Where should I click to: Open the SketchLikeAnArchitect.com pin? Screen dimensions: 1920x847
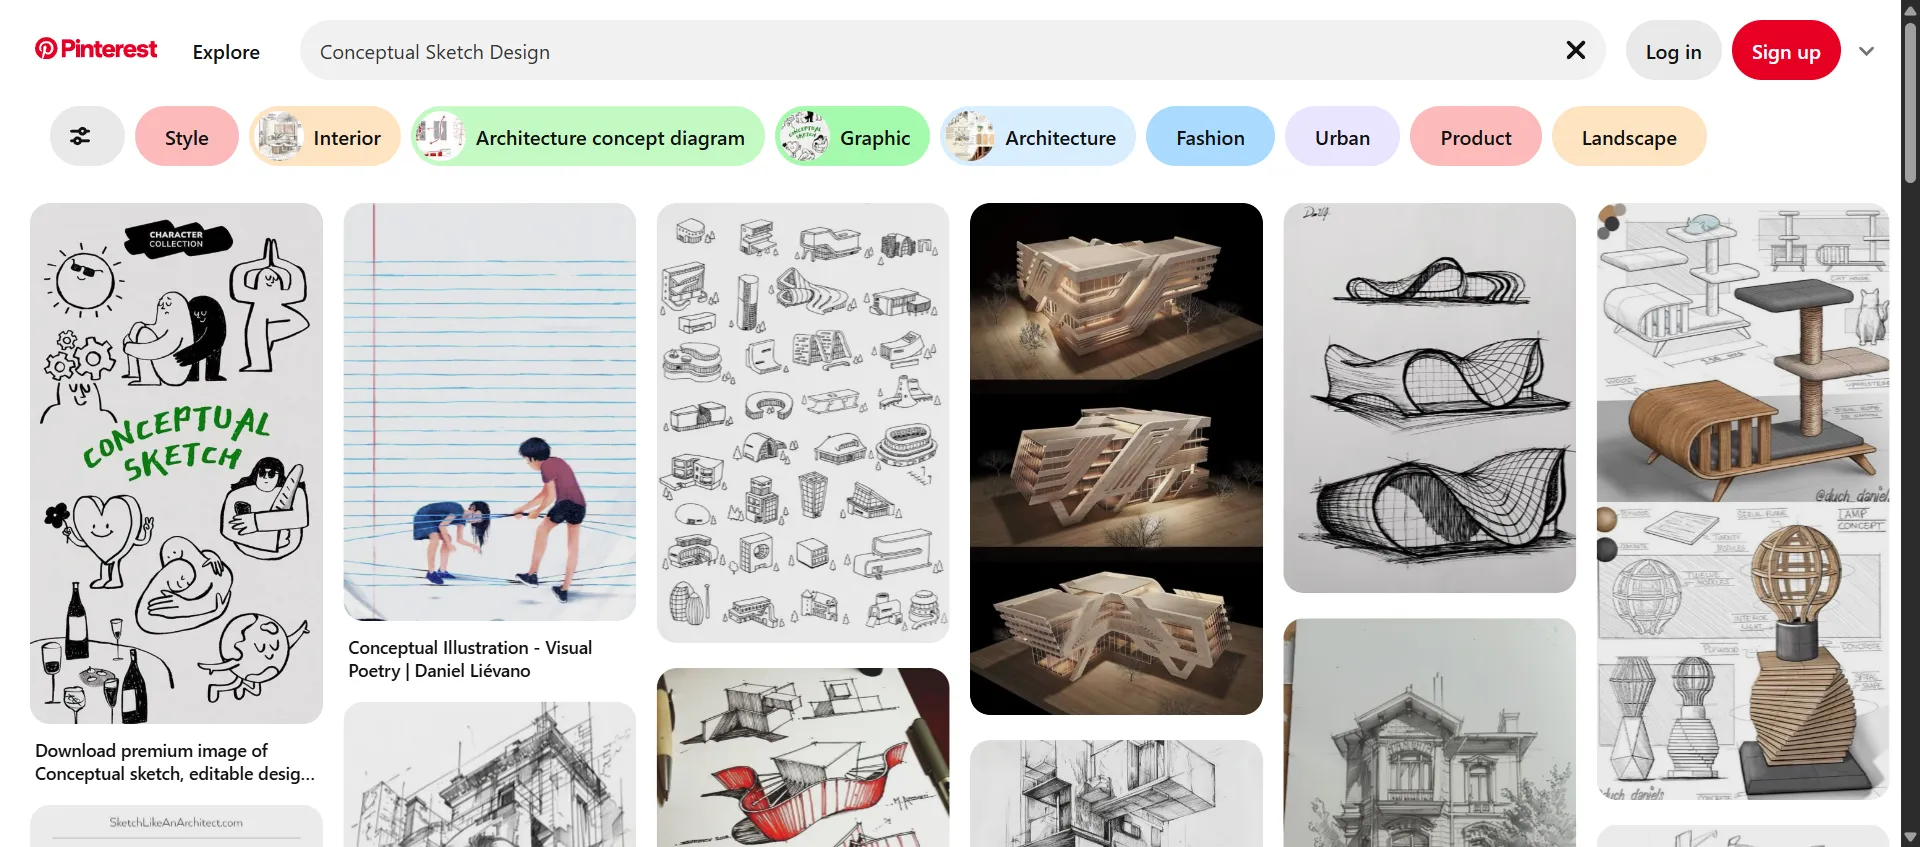tap(176, 826)
